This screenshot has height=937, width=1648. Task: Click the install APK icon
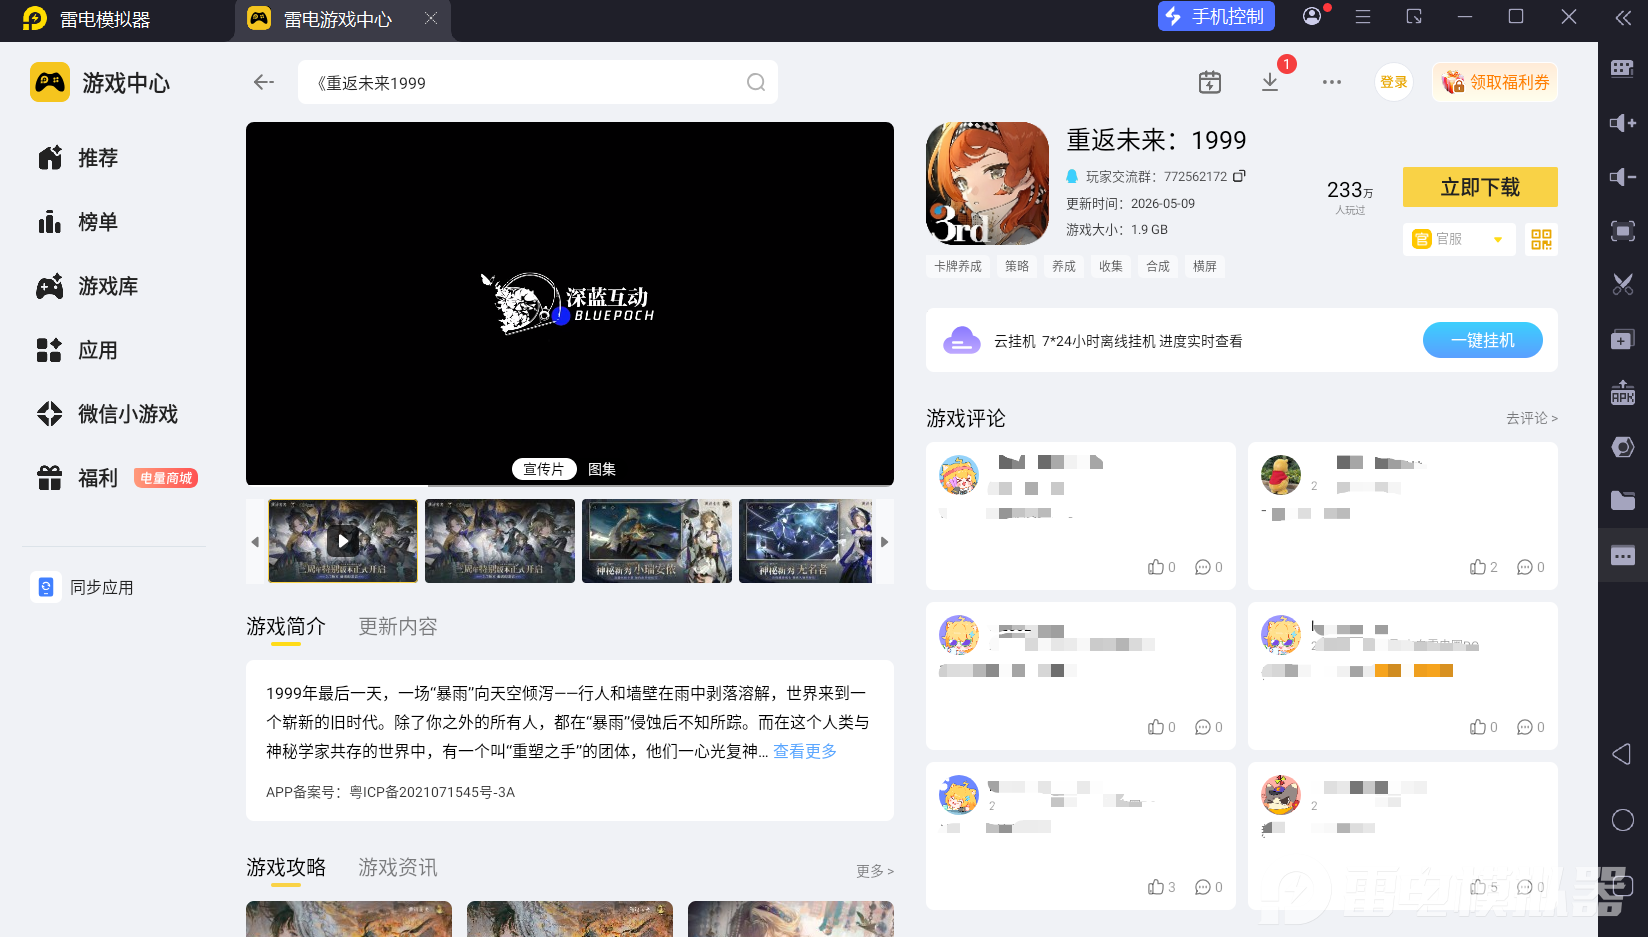tap(1623, 393)
